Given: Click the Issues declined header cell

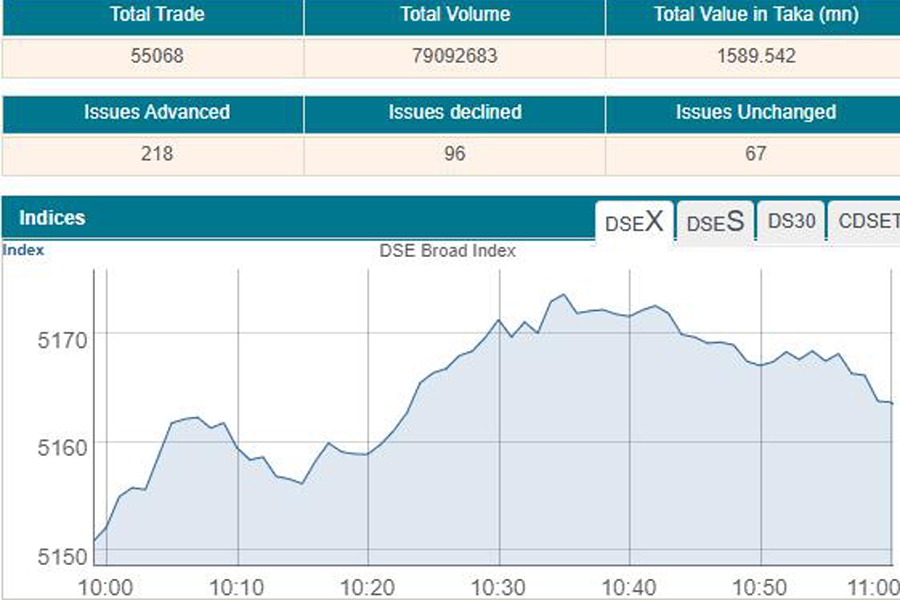Looking at the screenshot, I should [455, 113].
